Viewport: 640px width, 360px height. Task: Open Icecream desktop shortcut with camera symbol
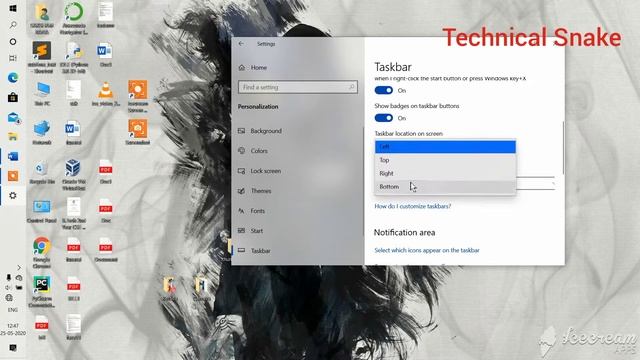[x=138, y=132]
